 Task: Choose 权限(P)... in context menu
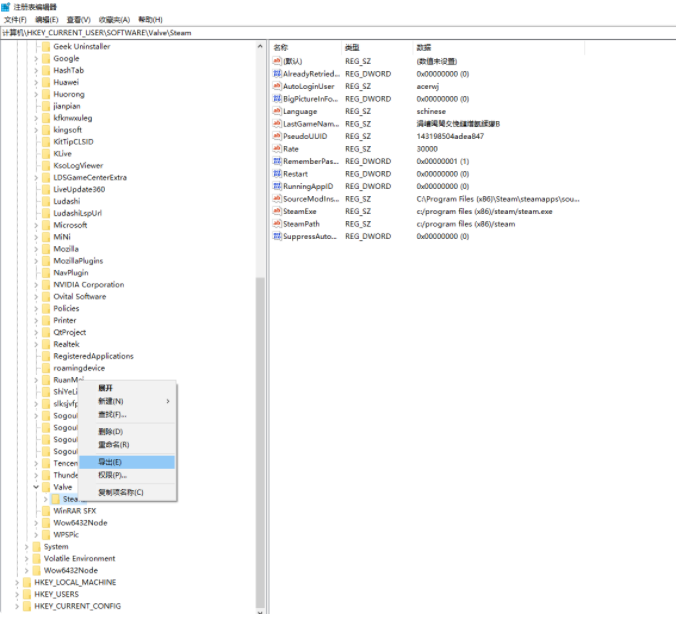click(127, 475)
